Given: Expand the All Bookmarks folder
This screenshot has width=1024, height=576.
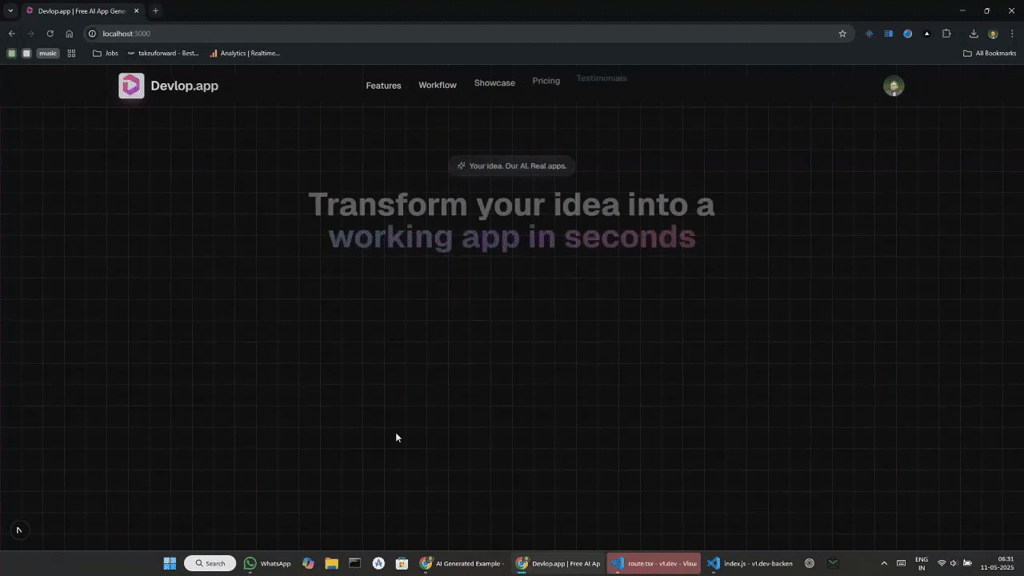Looking at the screenshot, I should click(x=990, y=54).
